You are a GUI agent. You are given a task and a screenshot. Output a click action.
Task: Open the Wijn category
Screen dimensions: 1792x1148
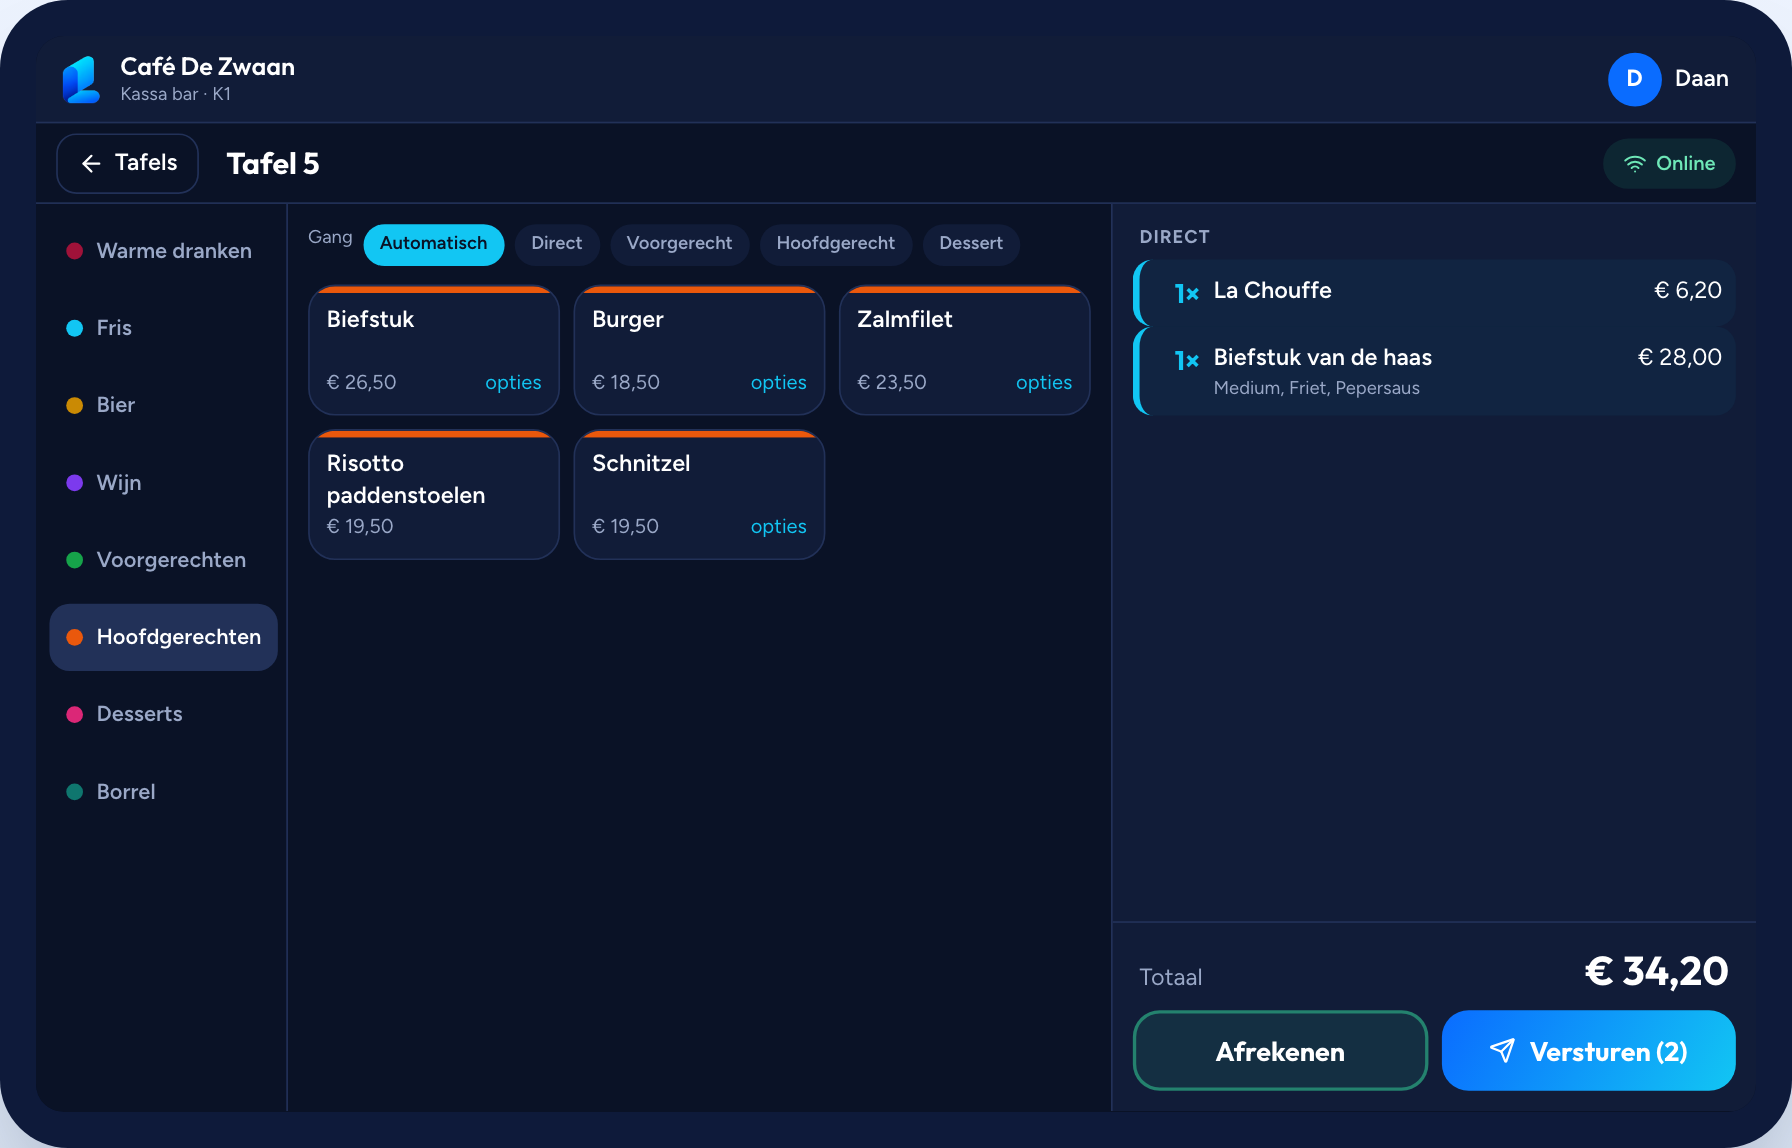[x=163, y=483]
